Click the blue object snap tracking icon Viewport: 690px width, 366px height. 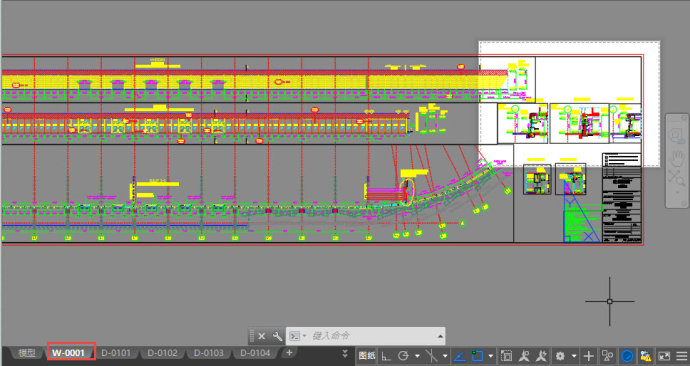[459, 355]
